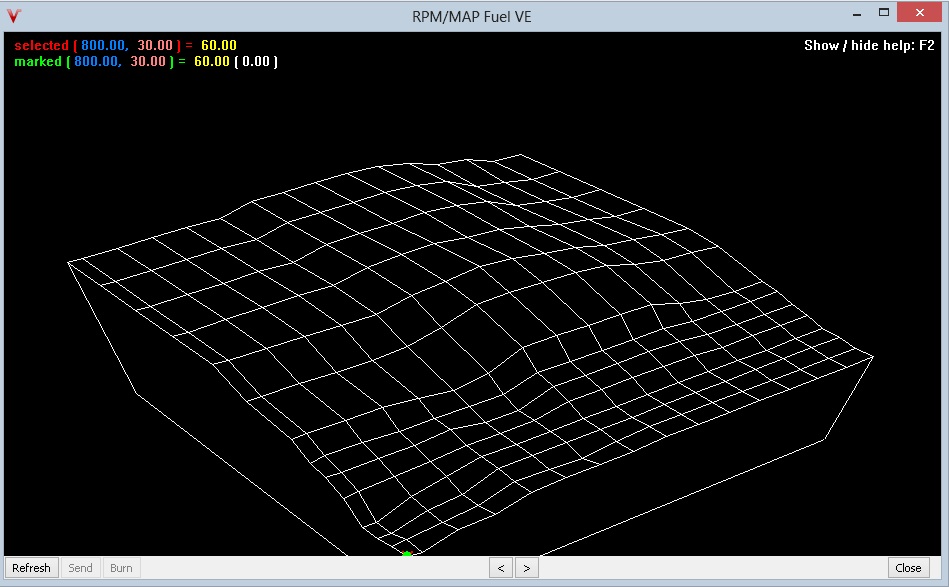Click the Close button at bottom right

908,567
